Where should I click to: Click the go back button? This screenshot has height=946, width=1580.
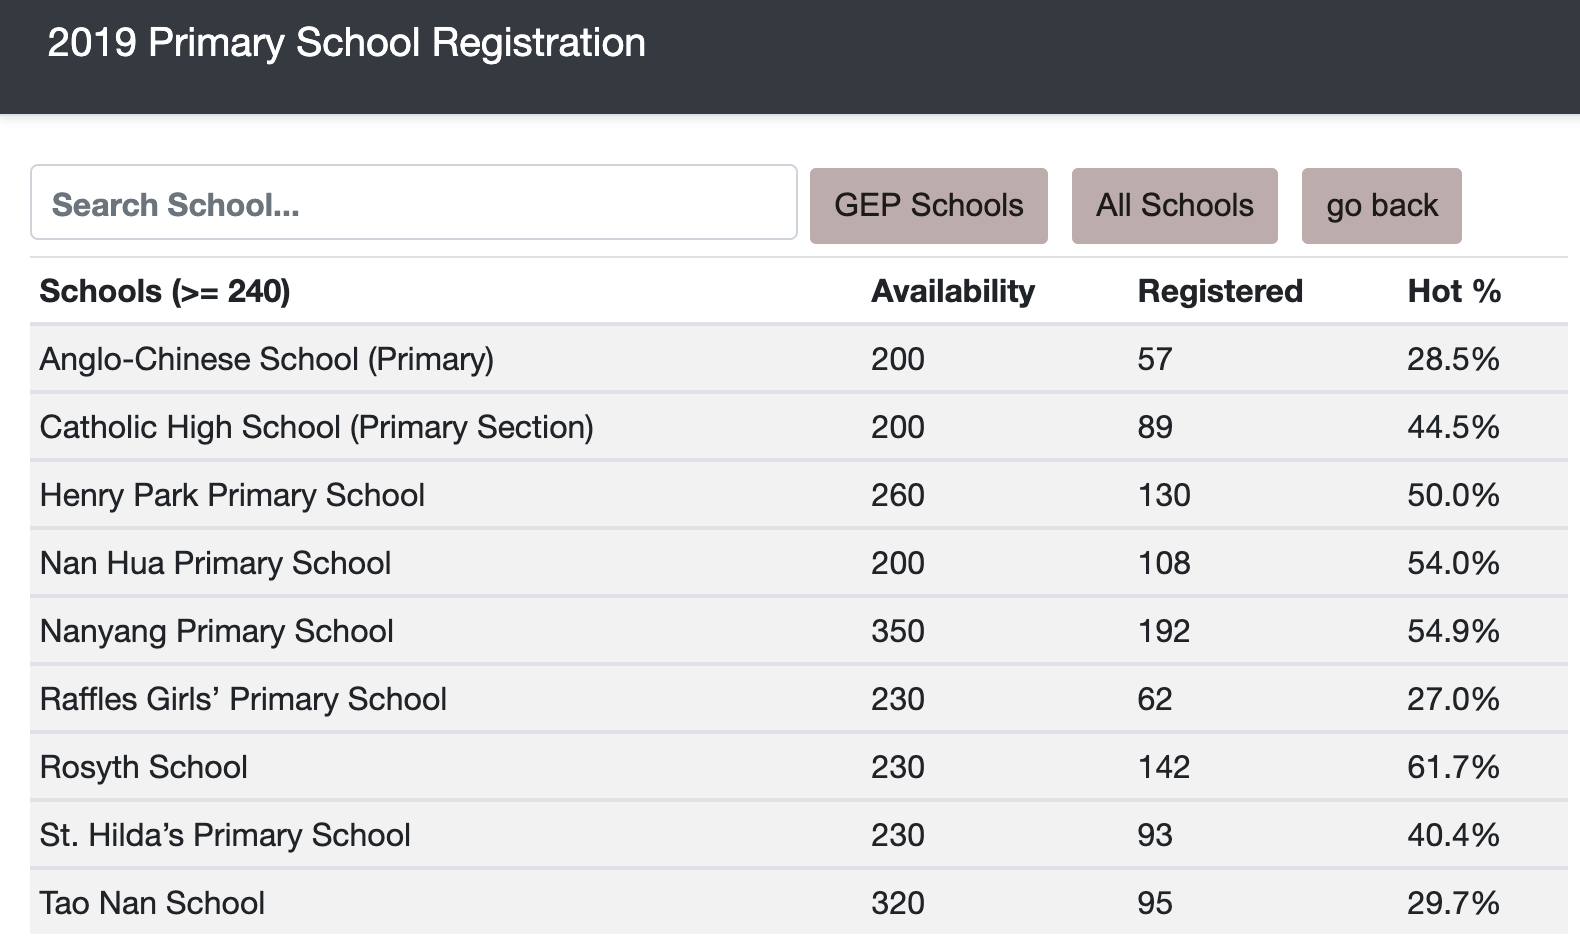pyautogui.click(x=1381, y=206)
